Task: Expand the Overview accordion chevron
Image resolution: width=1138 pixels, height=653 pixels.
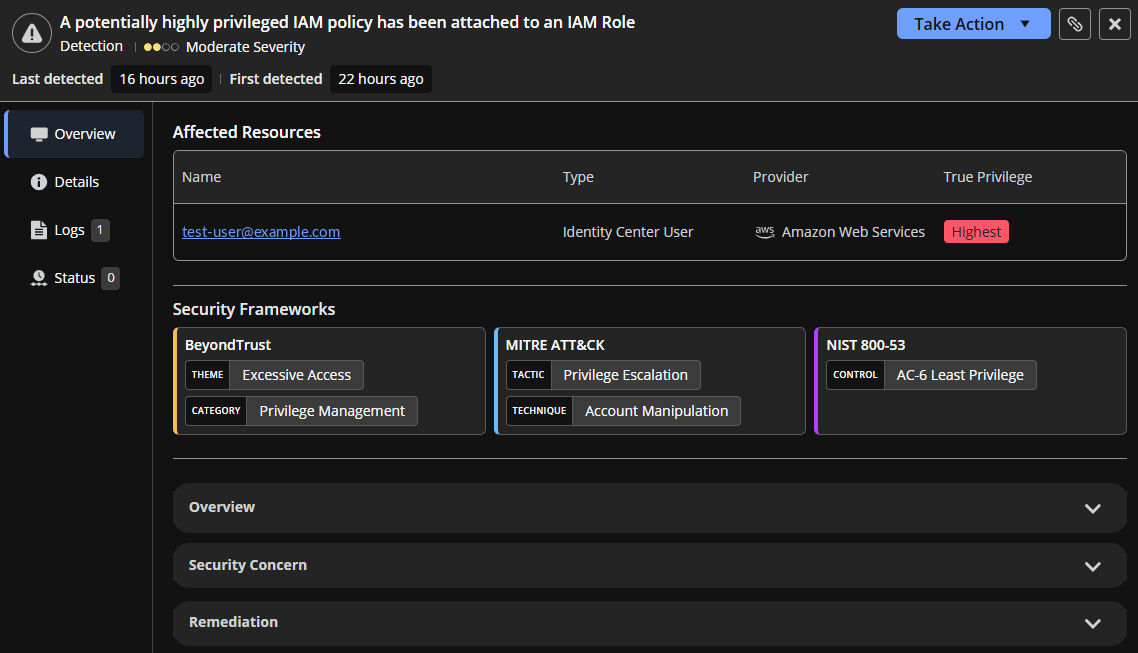Action: [x=1092, y=508]
